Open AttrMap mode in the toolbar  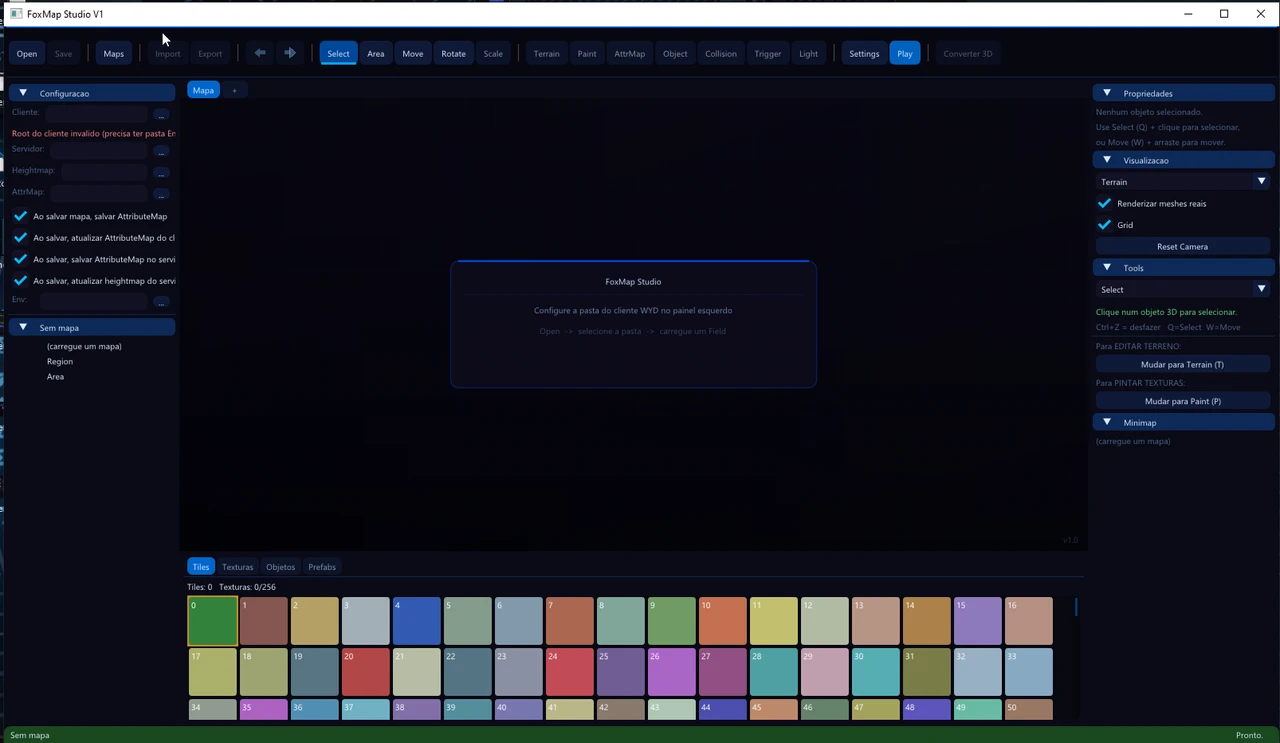(630, 53)
